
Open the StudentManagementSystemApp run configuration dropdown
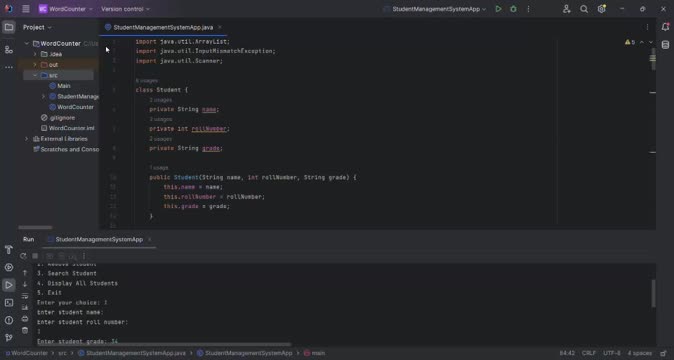[435, 9]
